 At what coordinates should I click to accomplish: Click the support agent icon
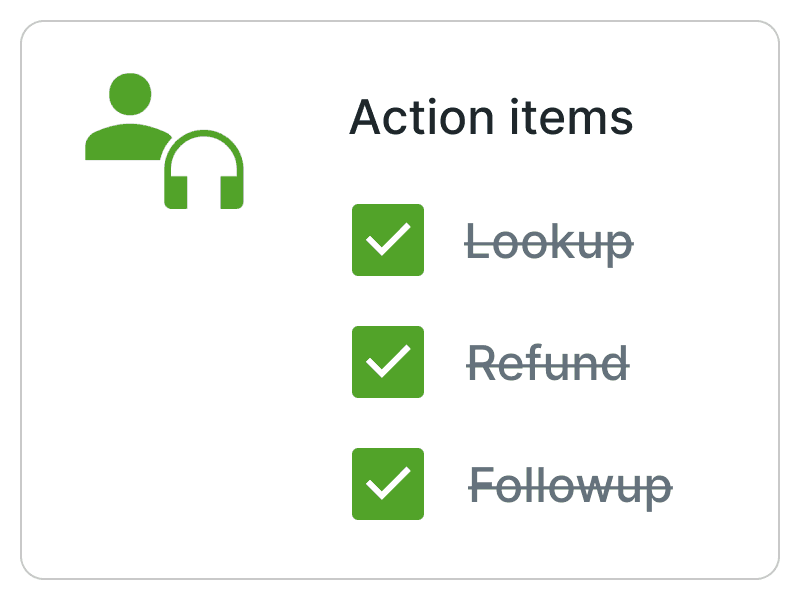tap(164, 141)
